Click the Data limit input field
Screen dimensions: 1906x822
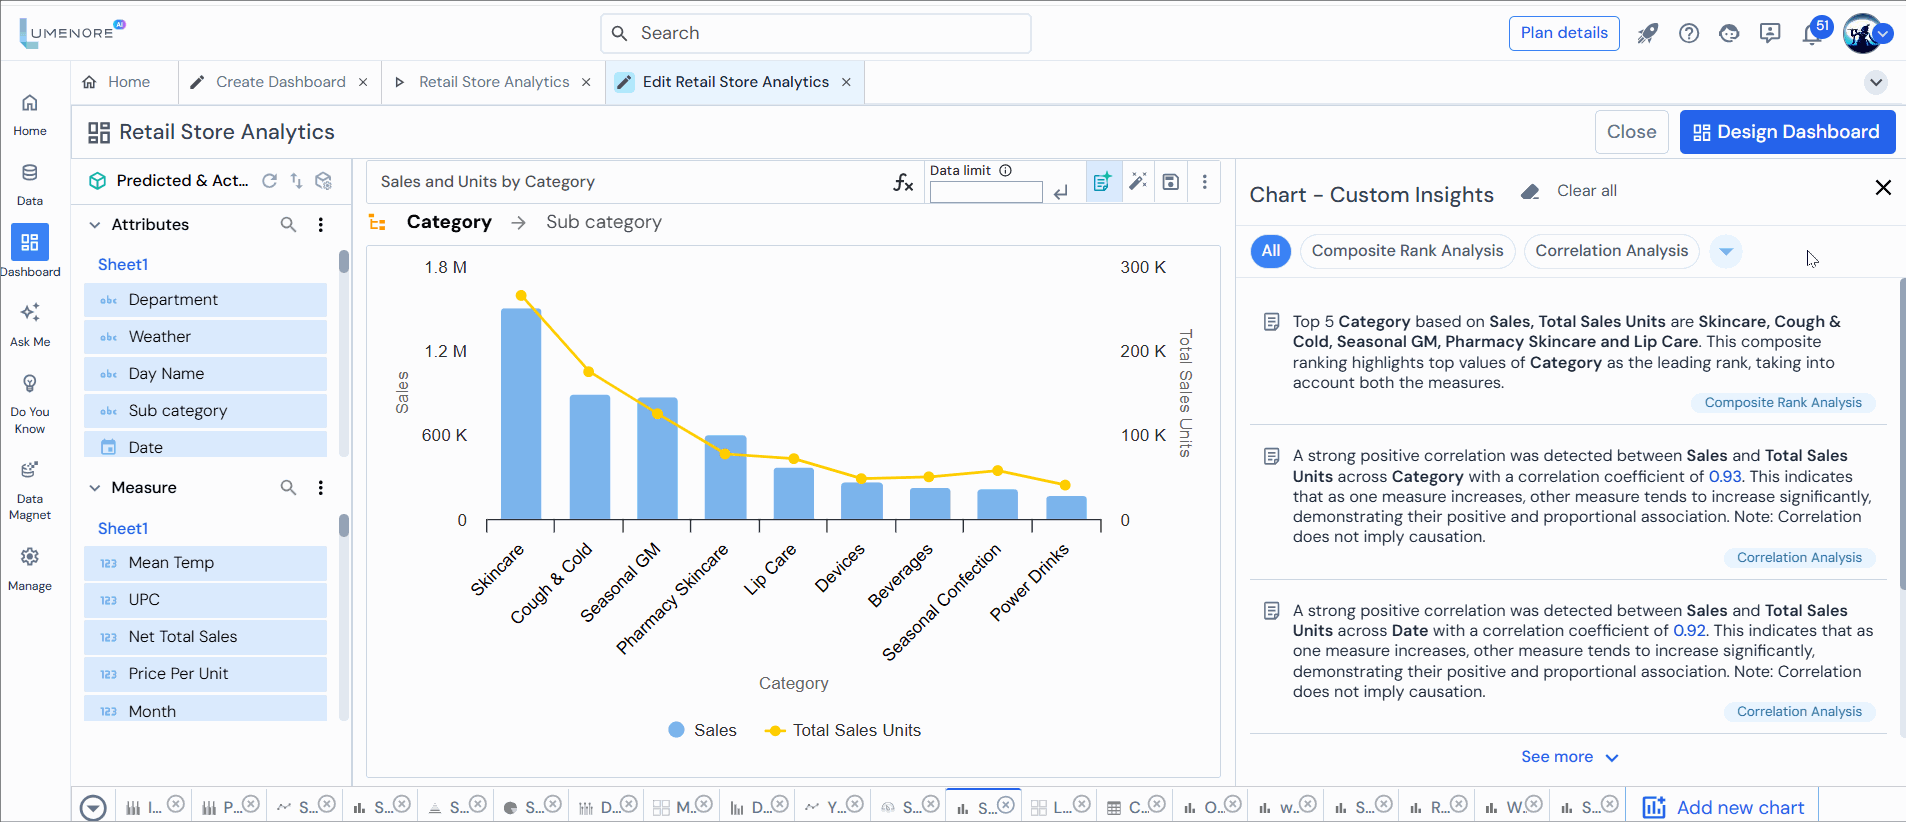point(985,192)
